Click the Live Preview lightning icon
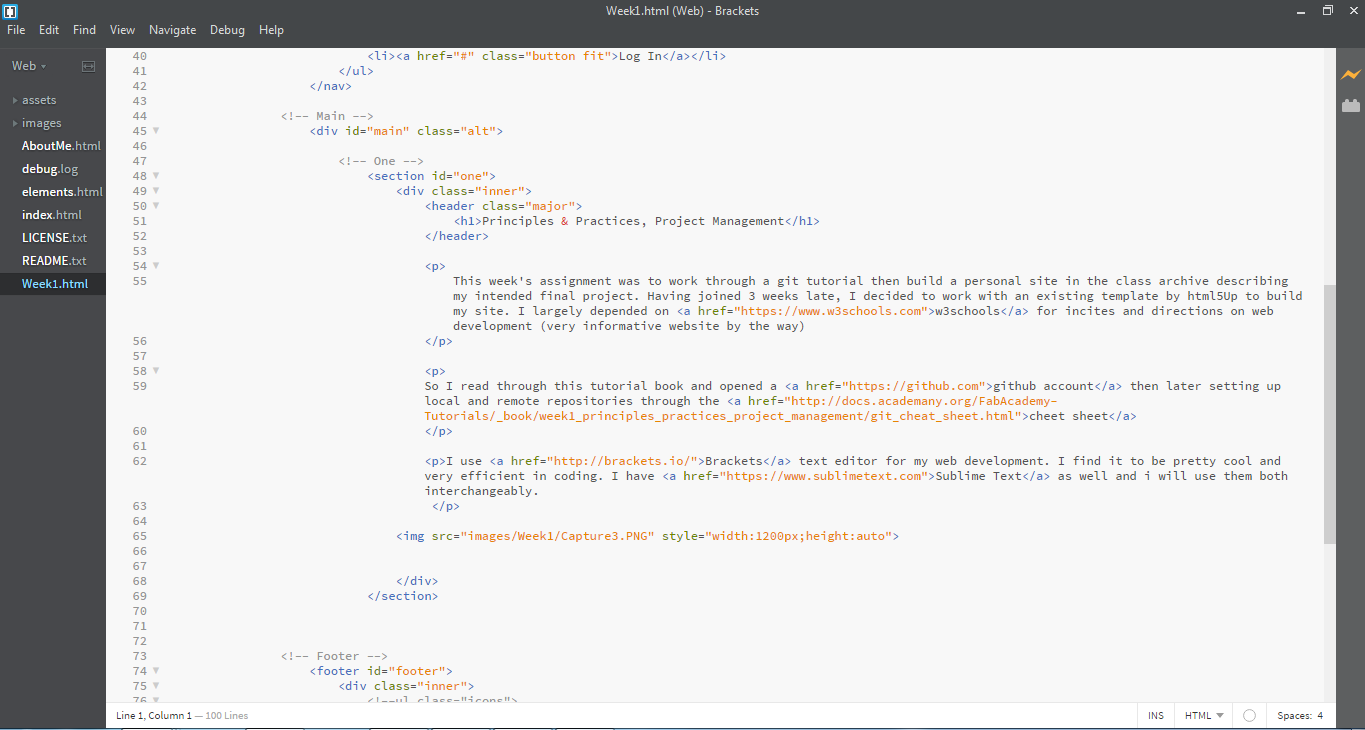1365x730 pixels. (1351, 75)
